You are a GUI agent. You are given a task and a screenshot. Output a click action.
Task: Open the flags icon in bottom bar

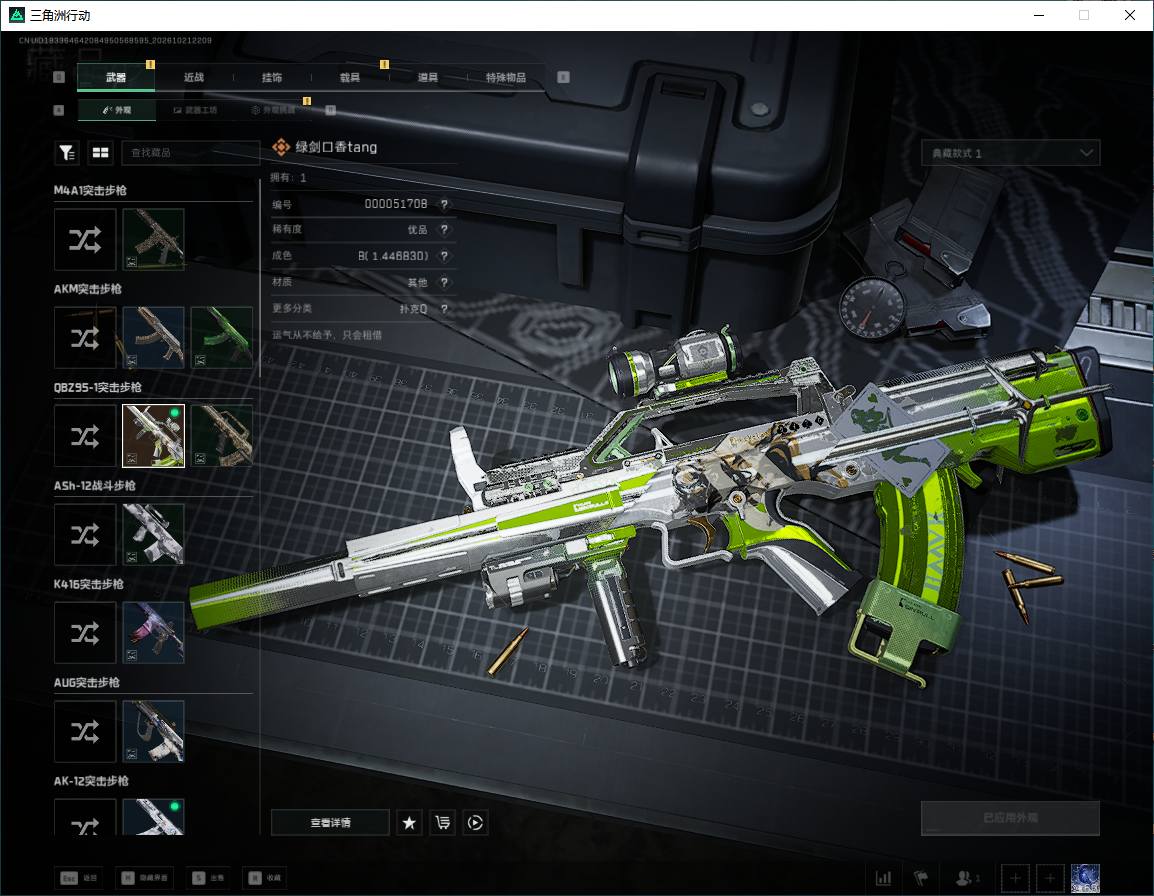(x=921, y=878)
